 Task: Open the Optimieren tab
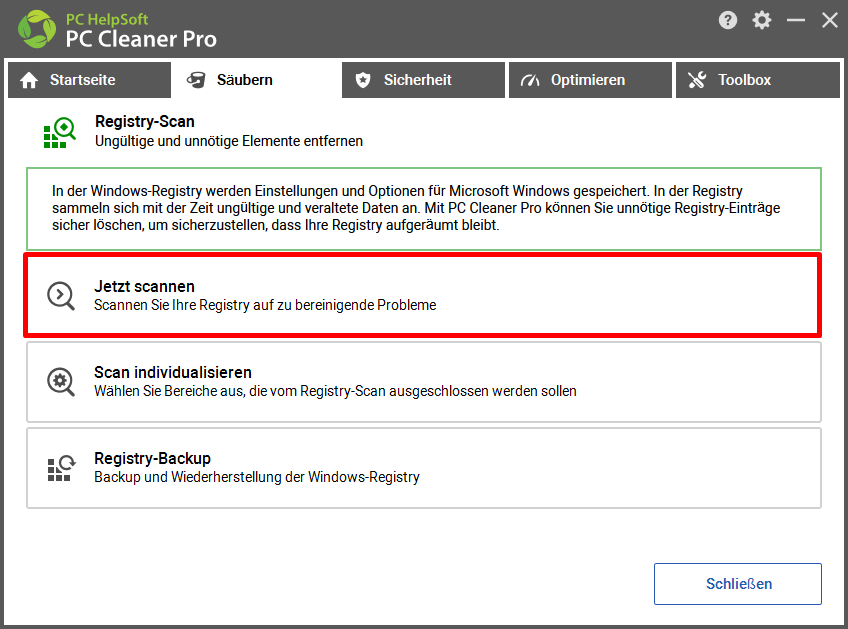point(591,80)
